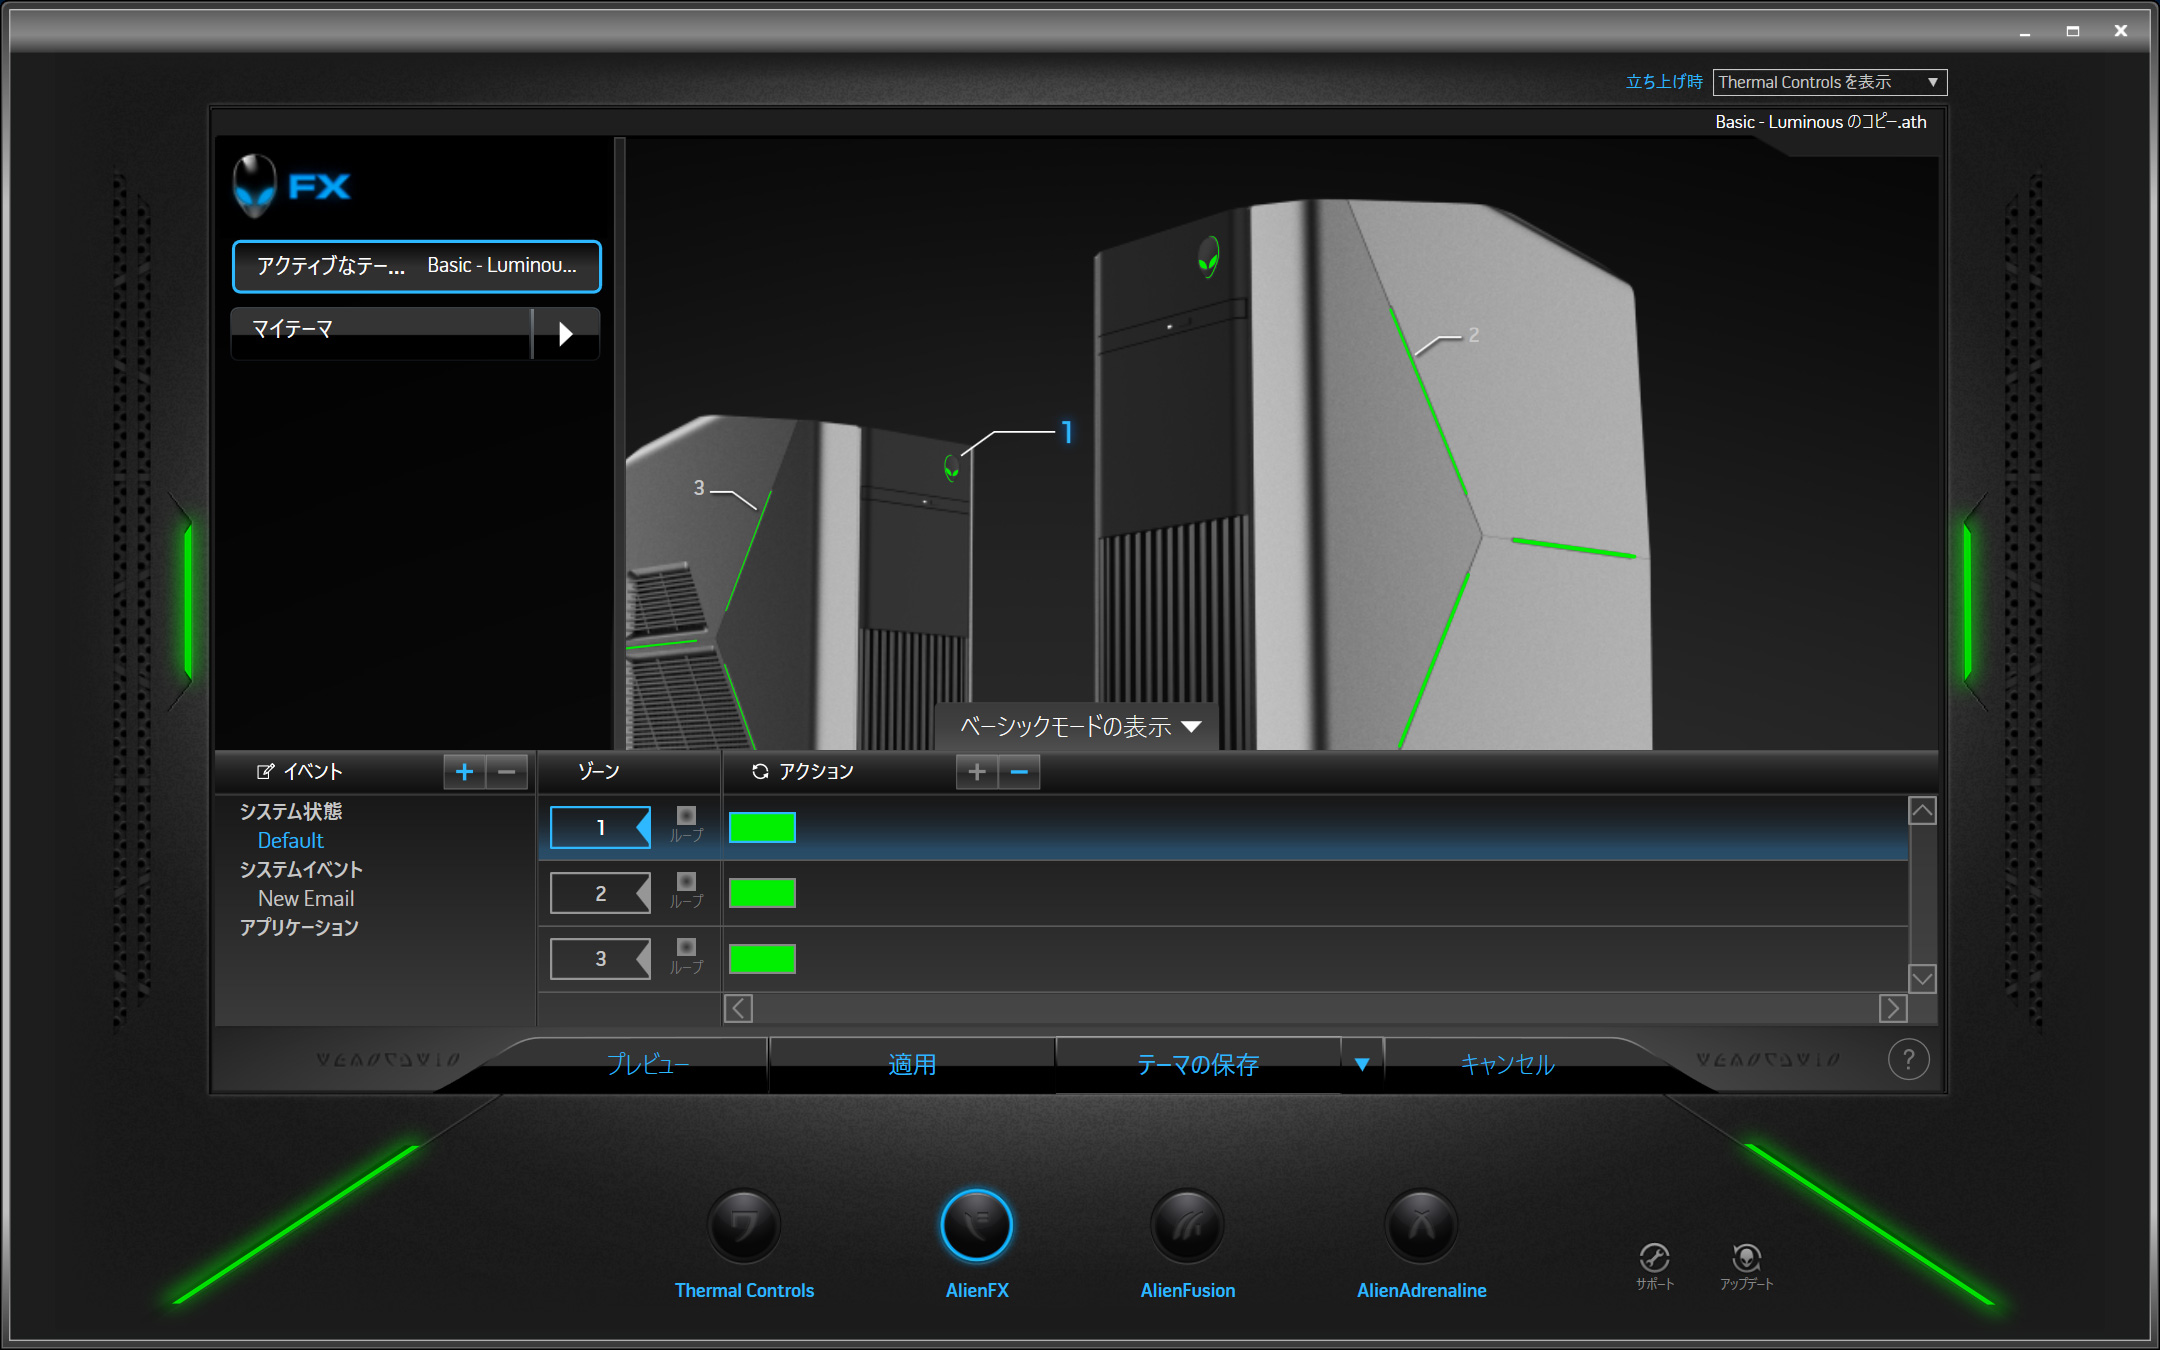Select zone 1 selector
The height and width of the screenshot is (1350, 2160).
600,828
